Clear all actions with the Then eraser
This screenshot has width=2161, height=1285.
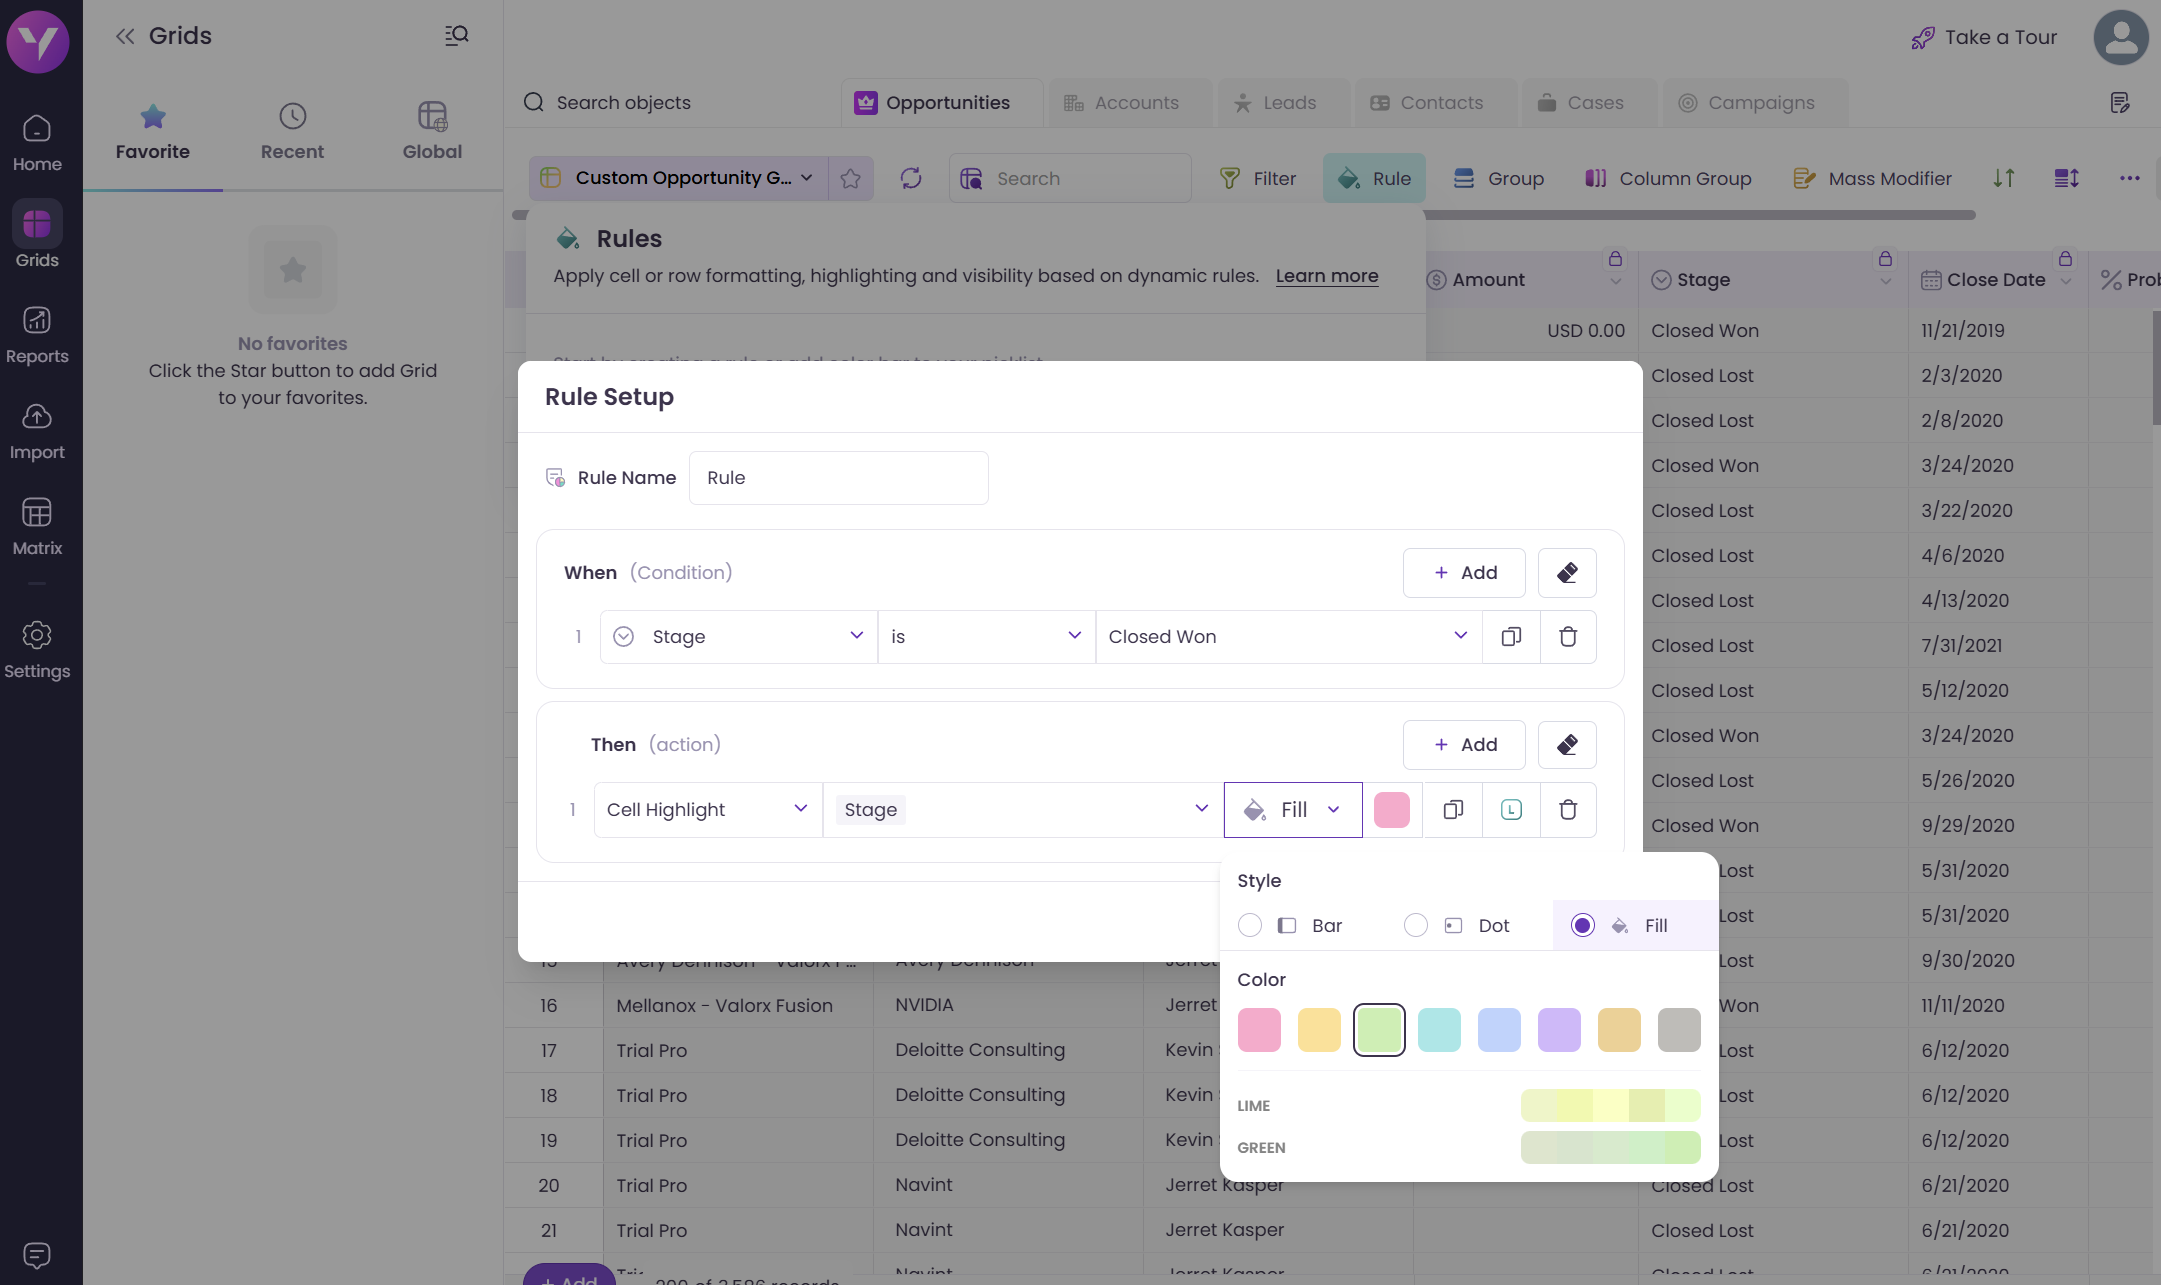[1567, 745]
